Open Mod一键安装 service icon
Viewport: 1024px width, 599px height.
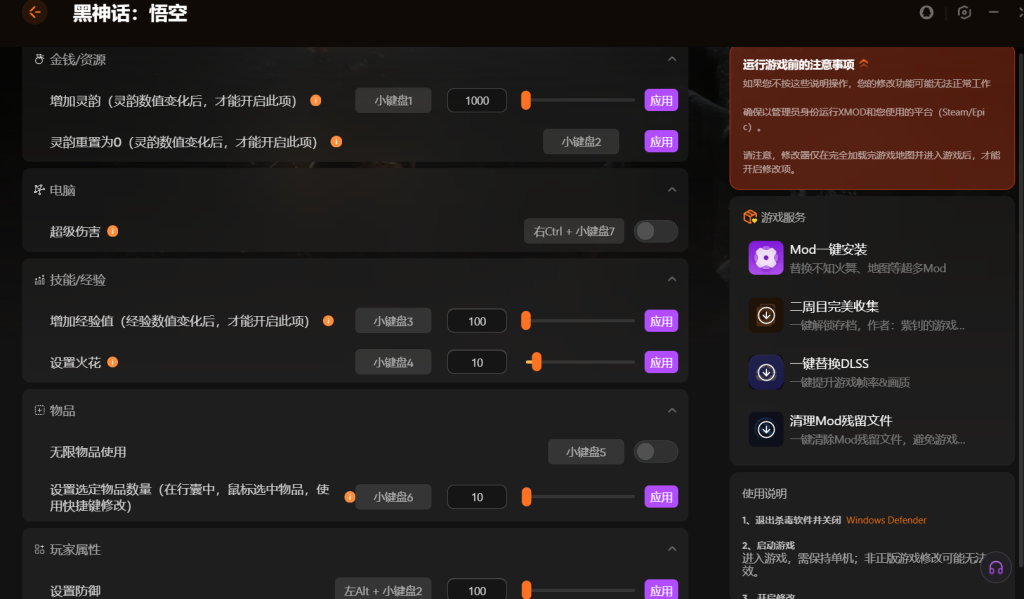pyautogui.click(x=765, y=258)
